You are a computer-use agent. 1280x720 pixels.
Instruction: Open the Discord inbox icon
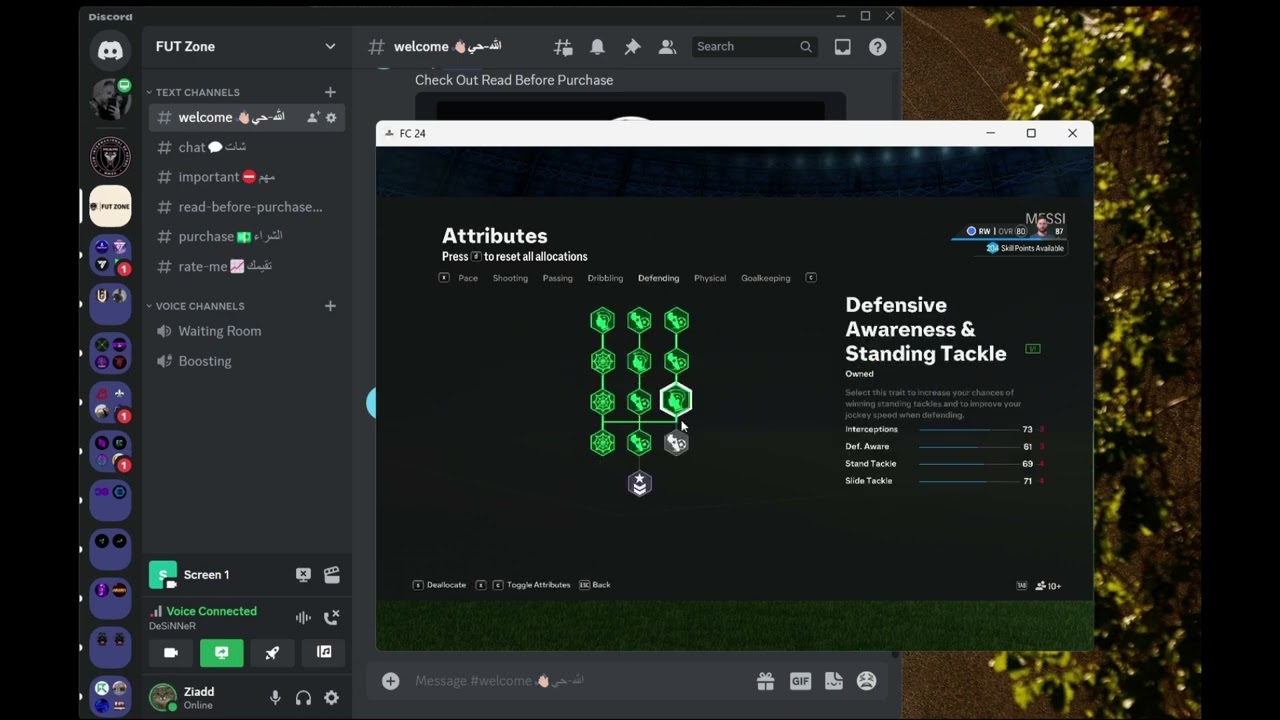pyautogui.click(x=843, y=47)
